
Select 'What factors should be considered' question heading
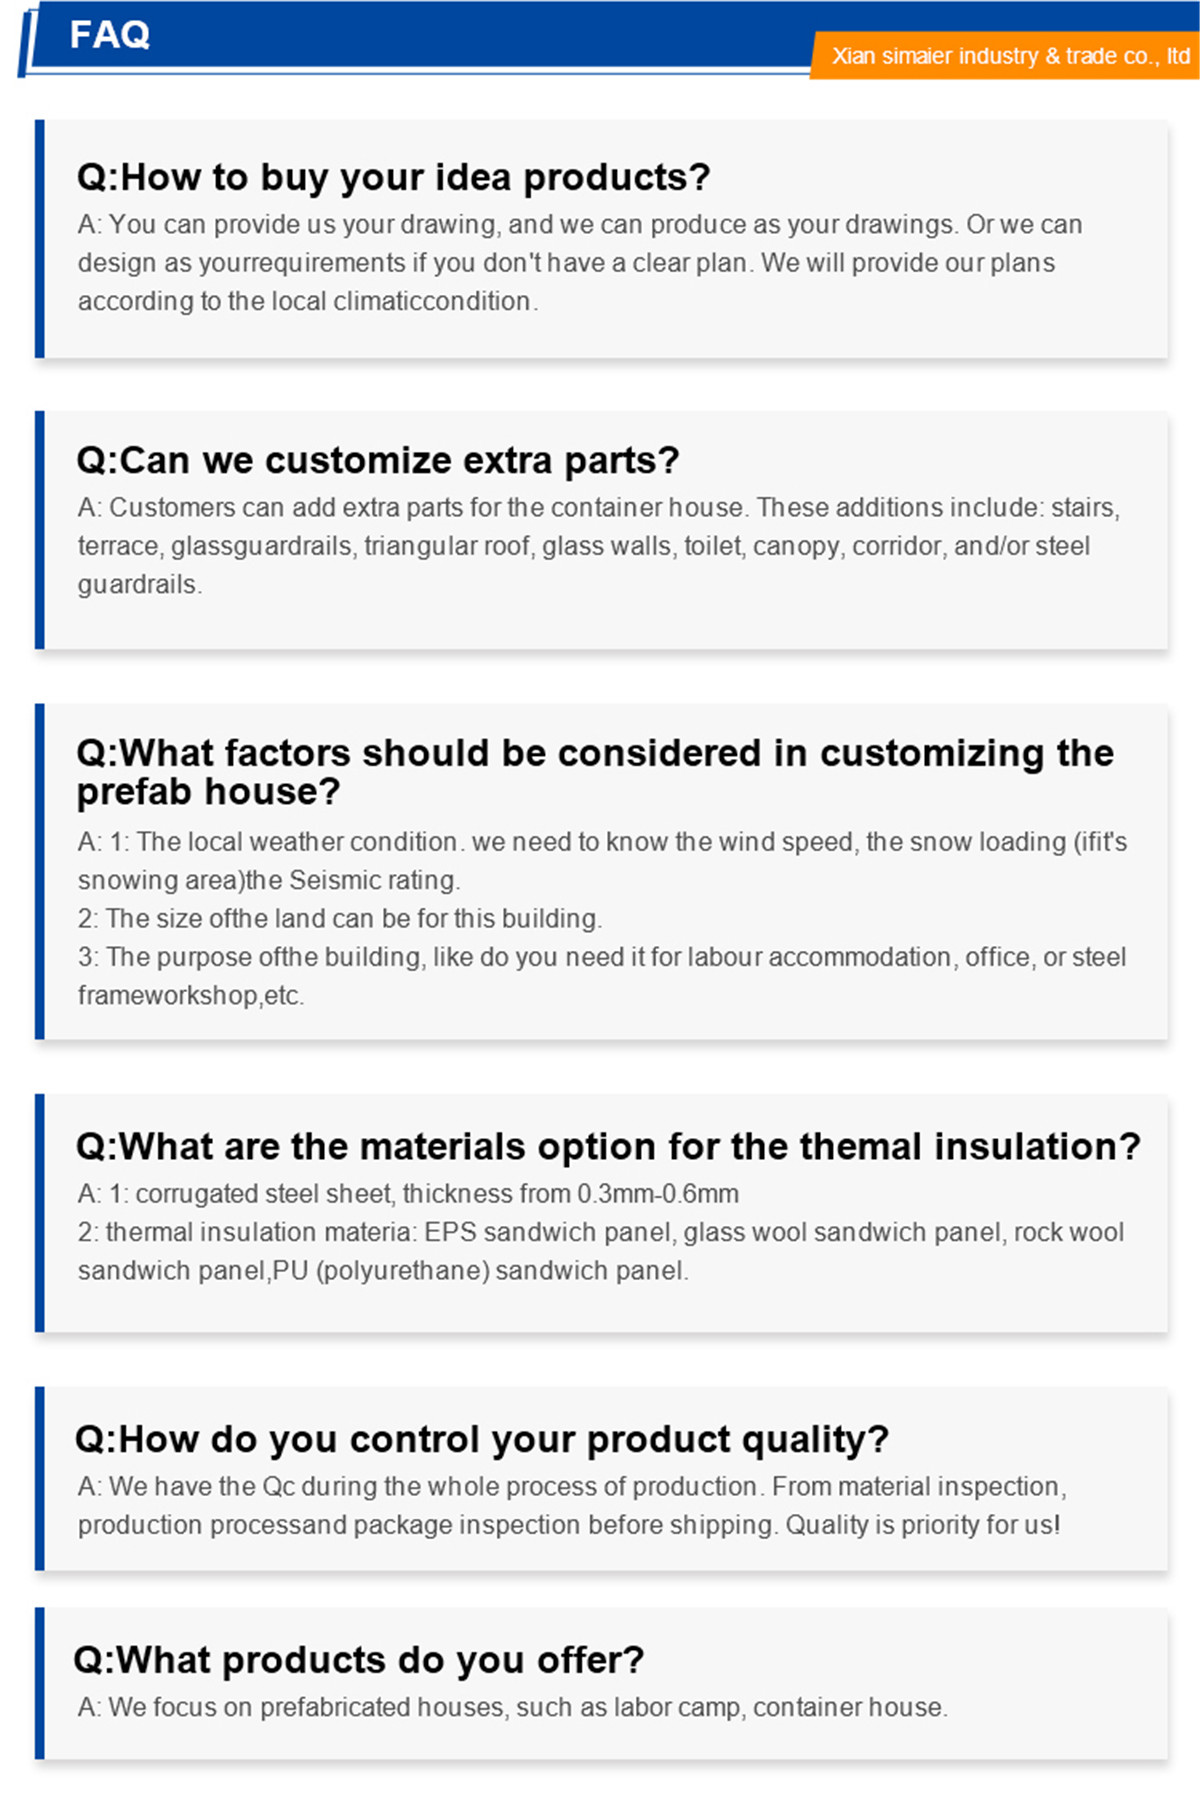coord(595,772)
